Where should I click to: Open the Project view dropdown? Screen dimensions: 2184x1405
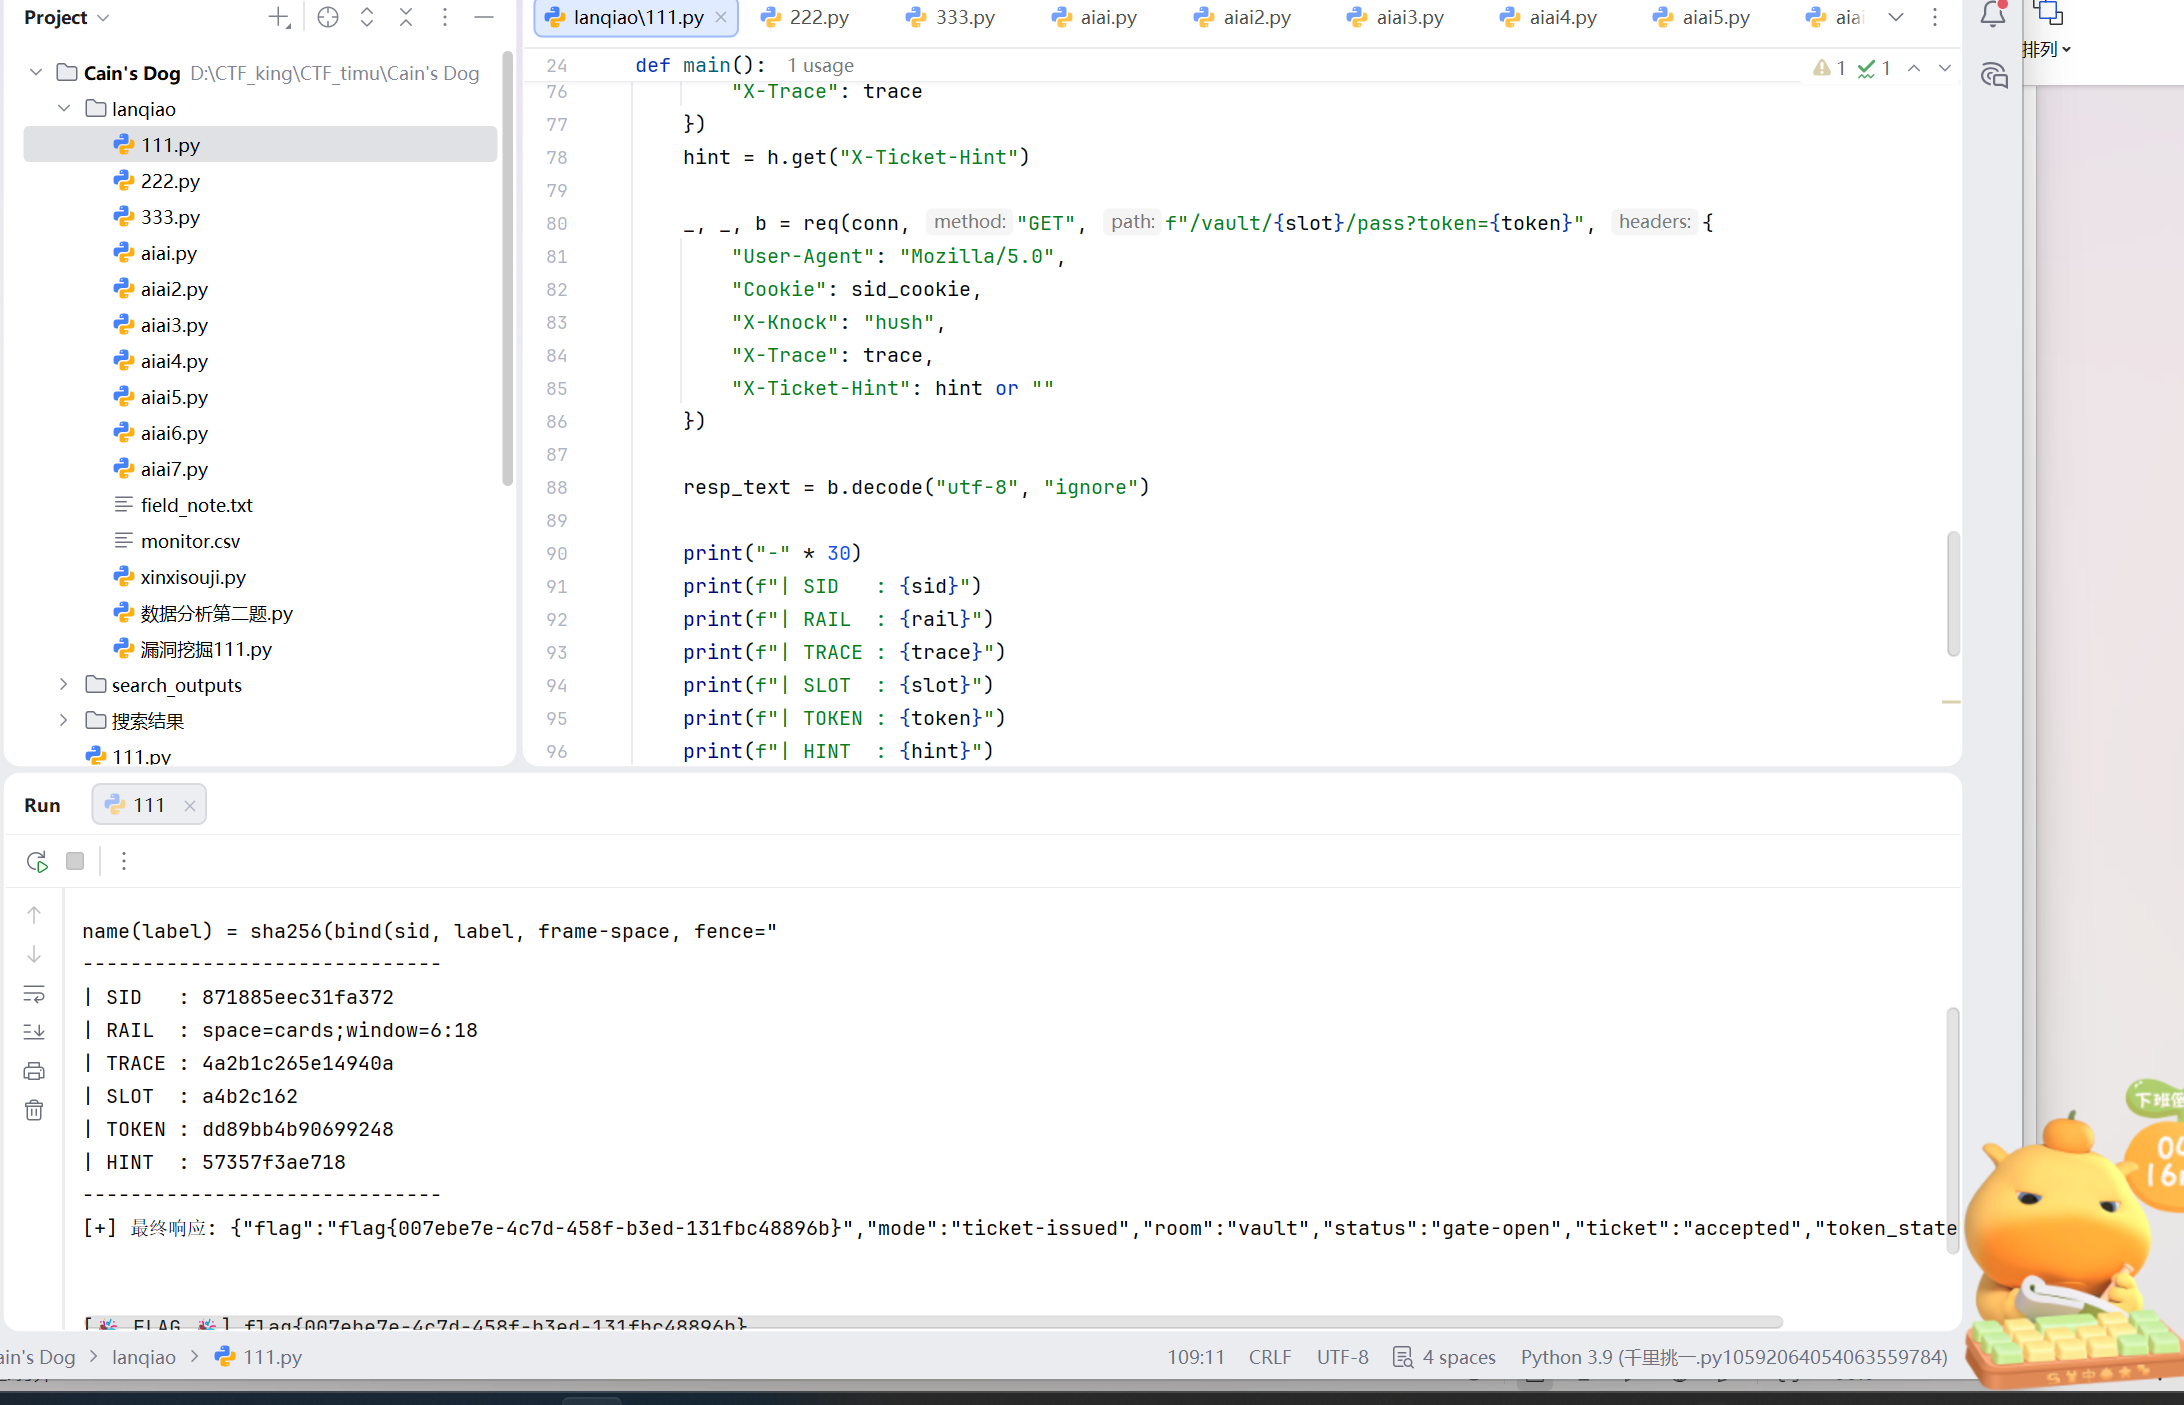click(67, 17)
